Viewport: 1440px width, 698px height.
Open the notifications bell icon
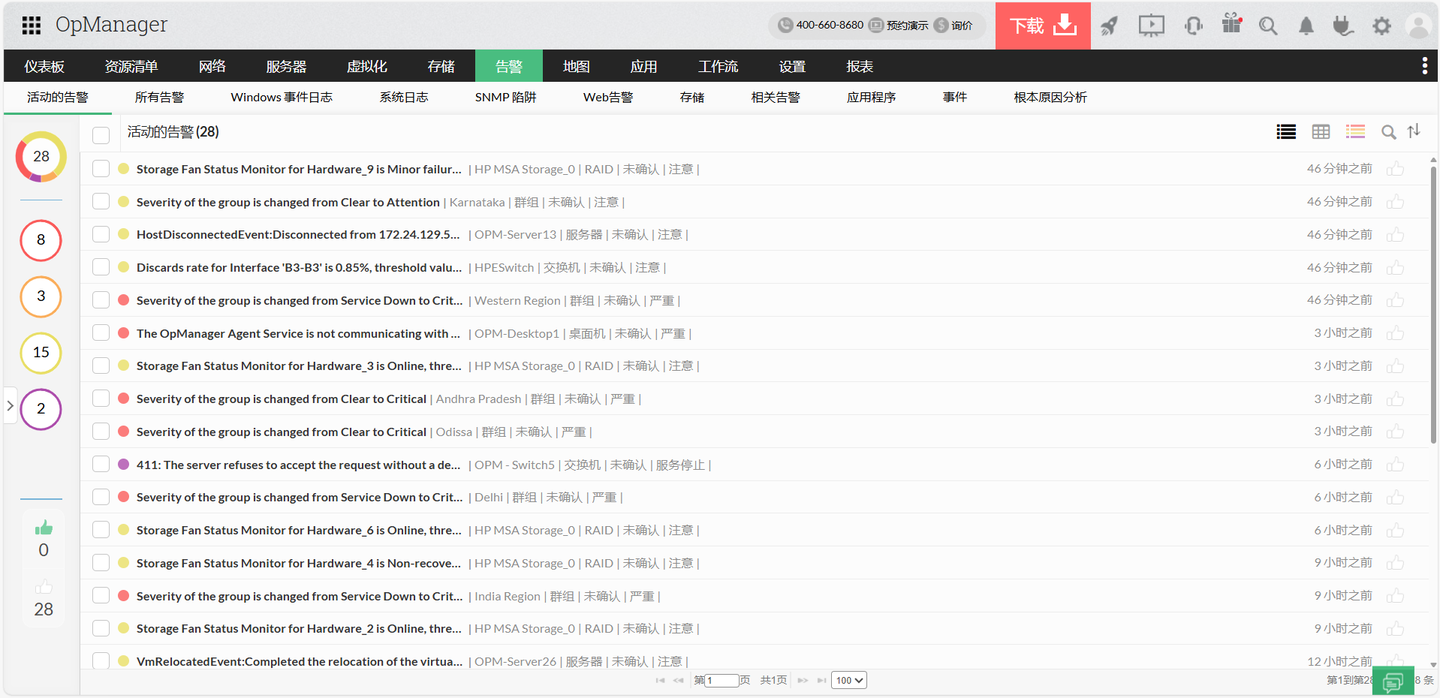(1306, 26)
